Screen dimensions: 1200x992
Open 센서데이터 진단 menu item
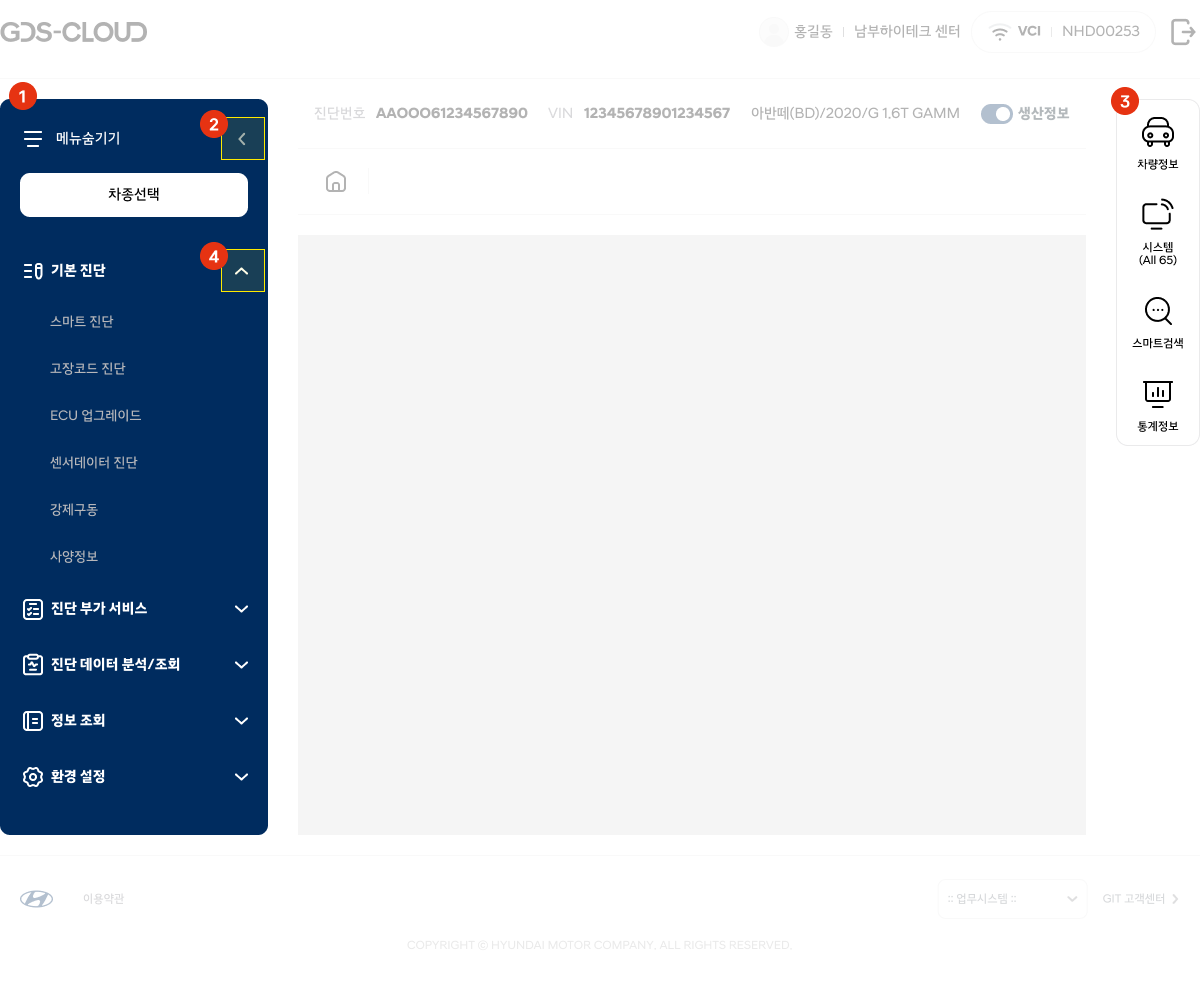point(94,462)
